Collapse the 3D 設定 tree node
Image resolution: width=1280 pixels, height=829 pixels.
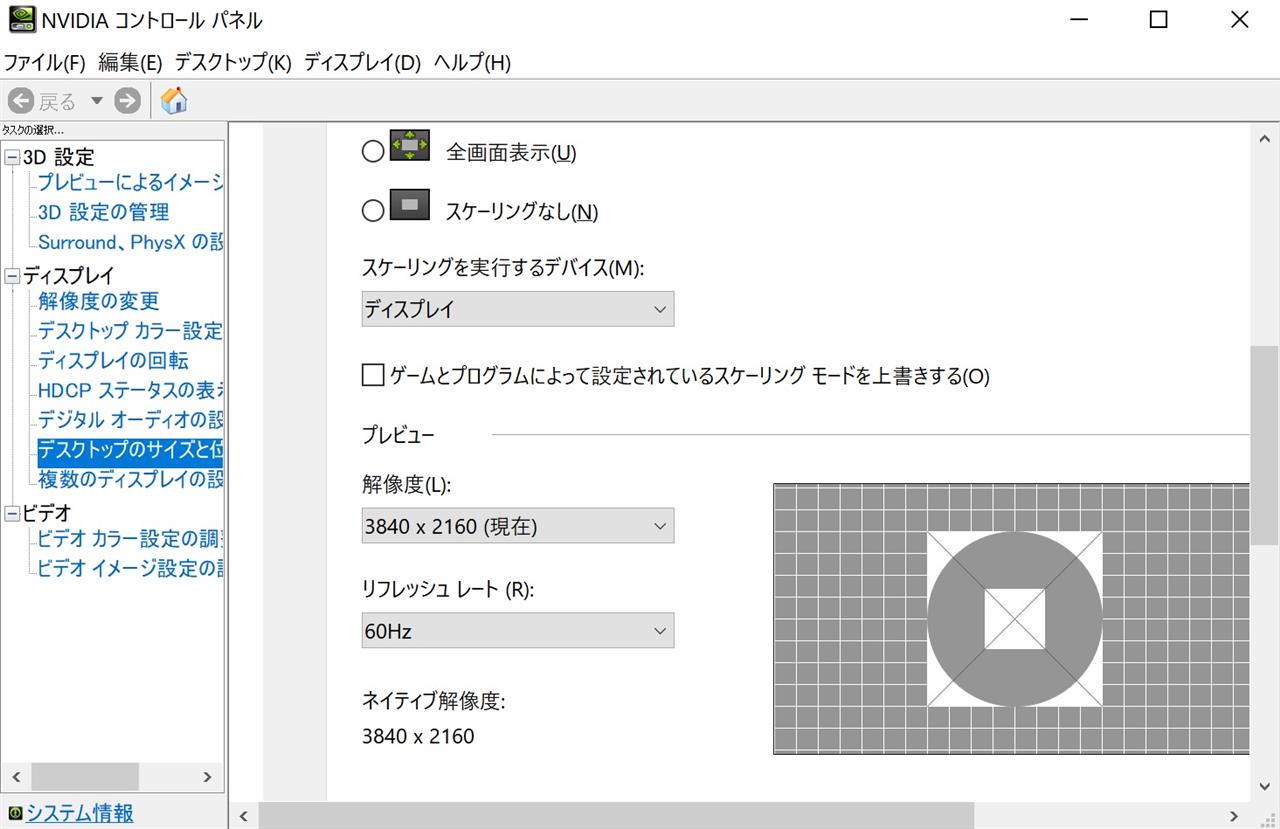[x=12, y=157]
